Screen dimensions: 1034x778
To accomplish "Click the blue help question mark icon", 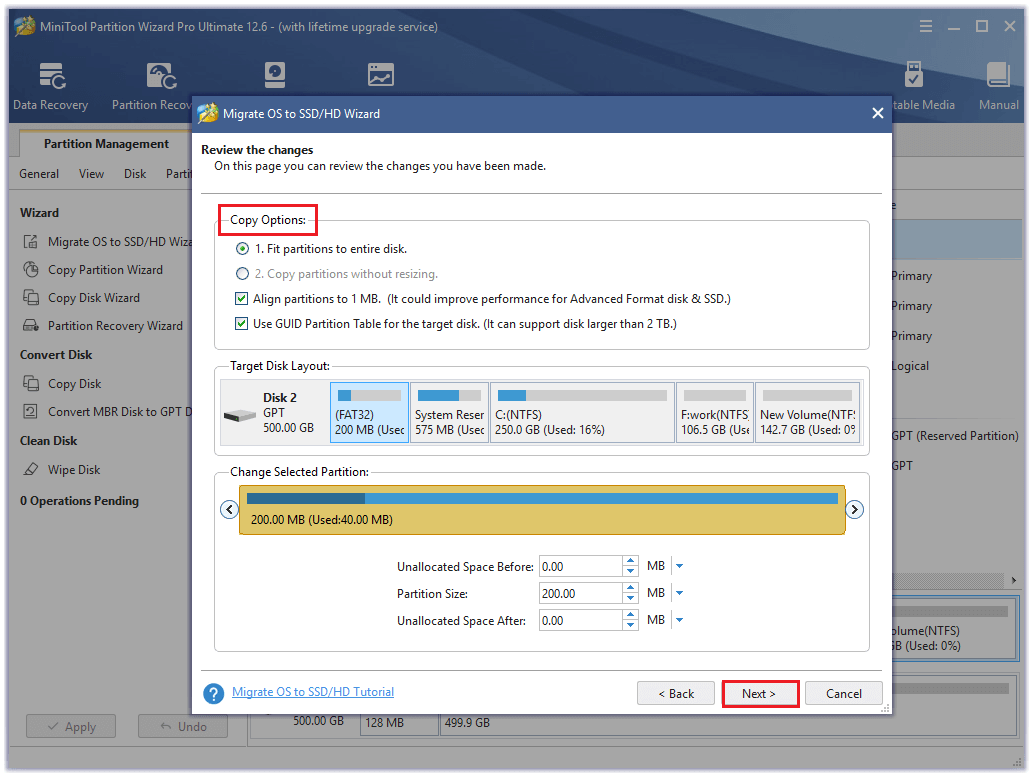I will (x=213, y=693).
